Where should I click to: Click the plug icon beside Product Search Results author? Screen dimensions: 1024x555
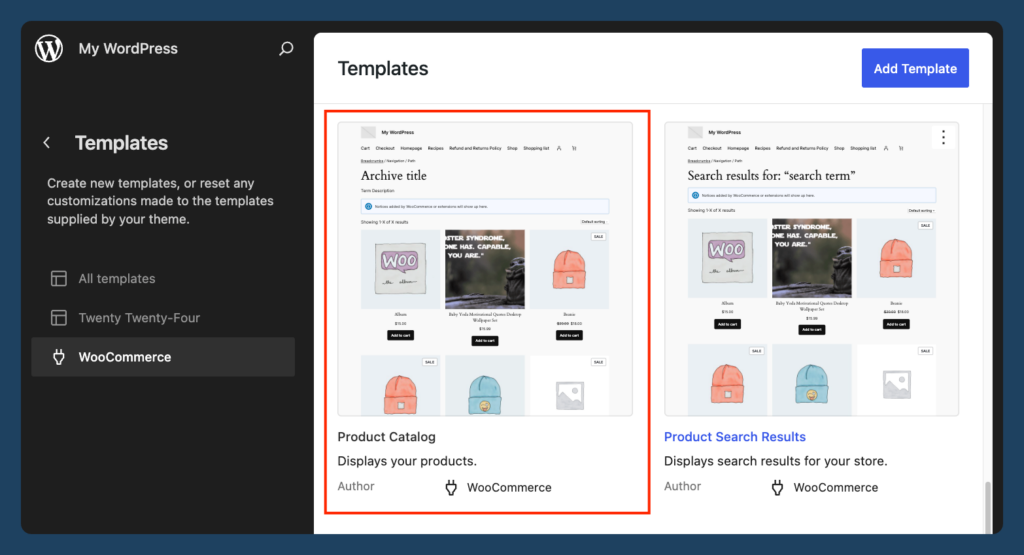[777, 487]
